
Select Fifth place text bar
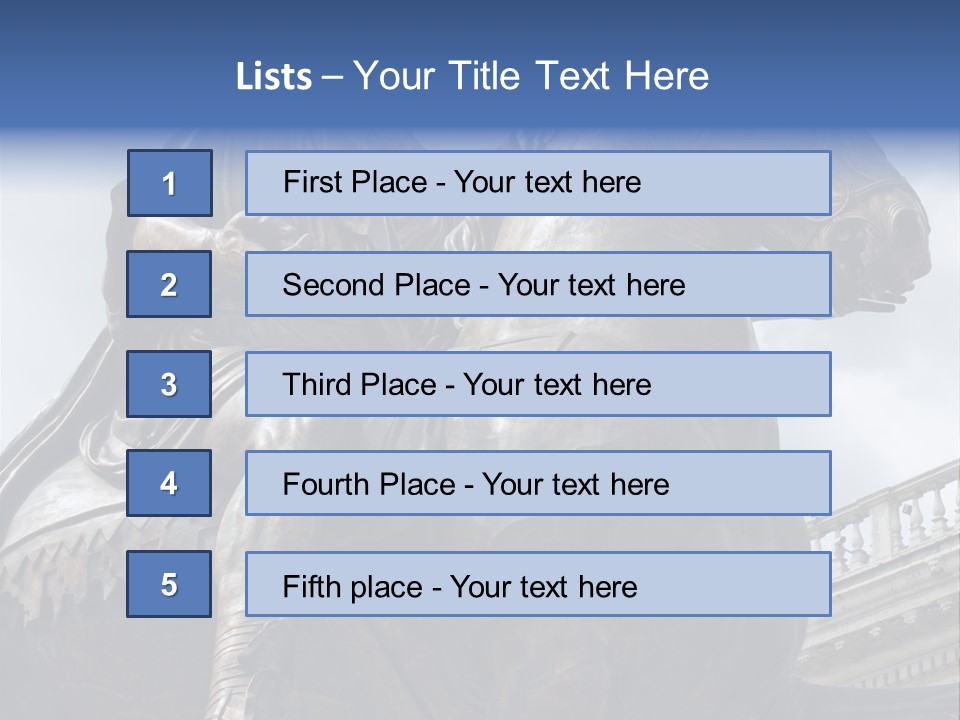538,584
